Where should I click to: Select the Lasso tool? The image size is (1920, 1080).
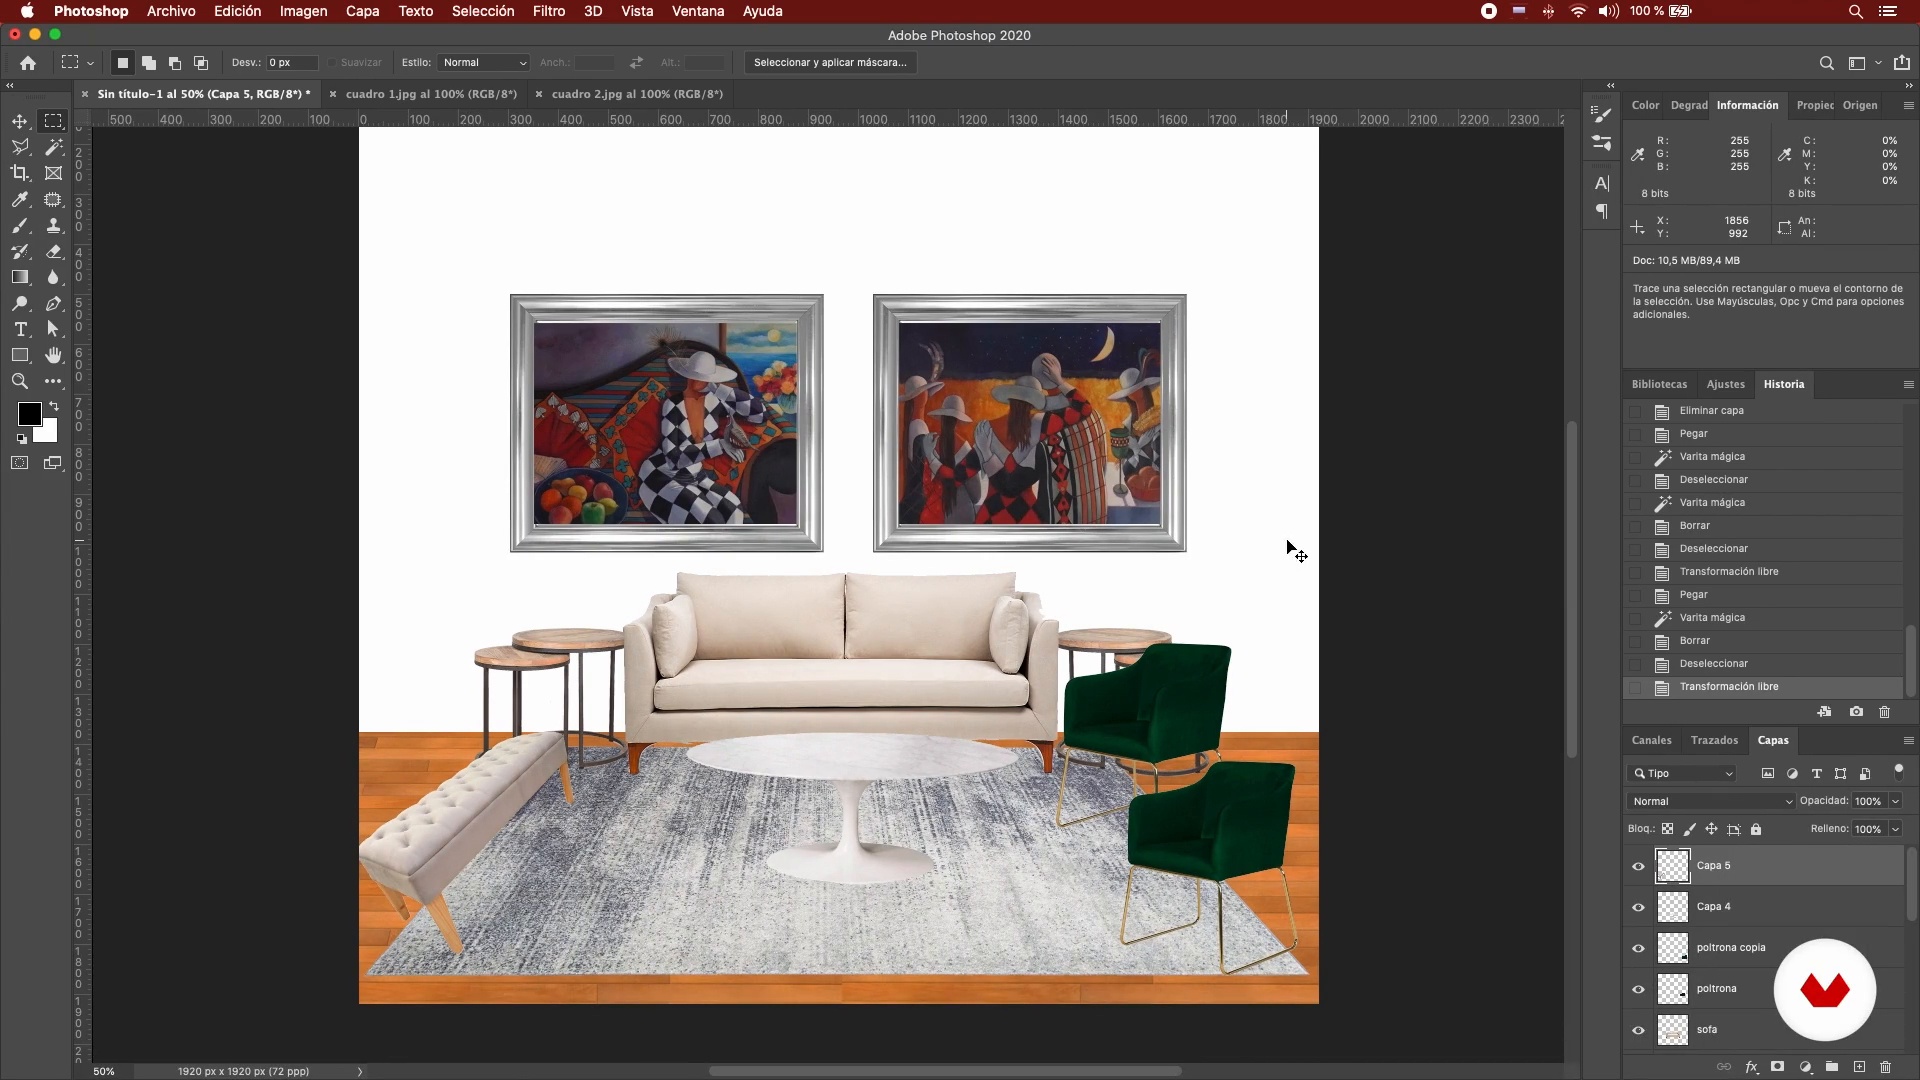(20, 147)
